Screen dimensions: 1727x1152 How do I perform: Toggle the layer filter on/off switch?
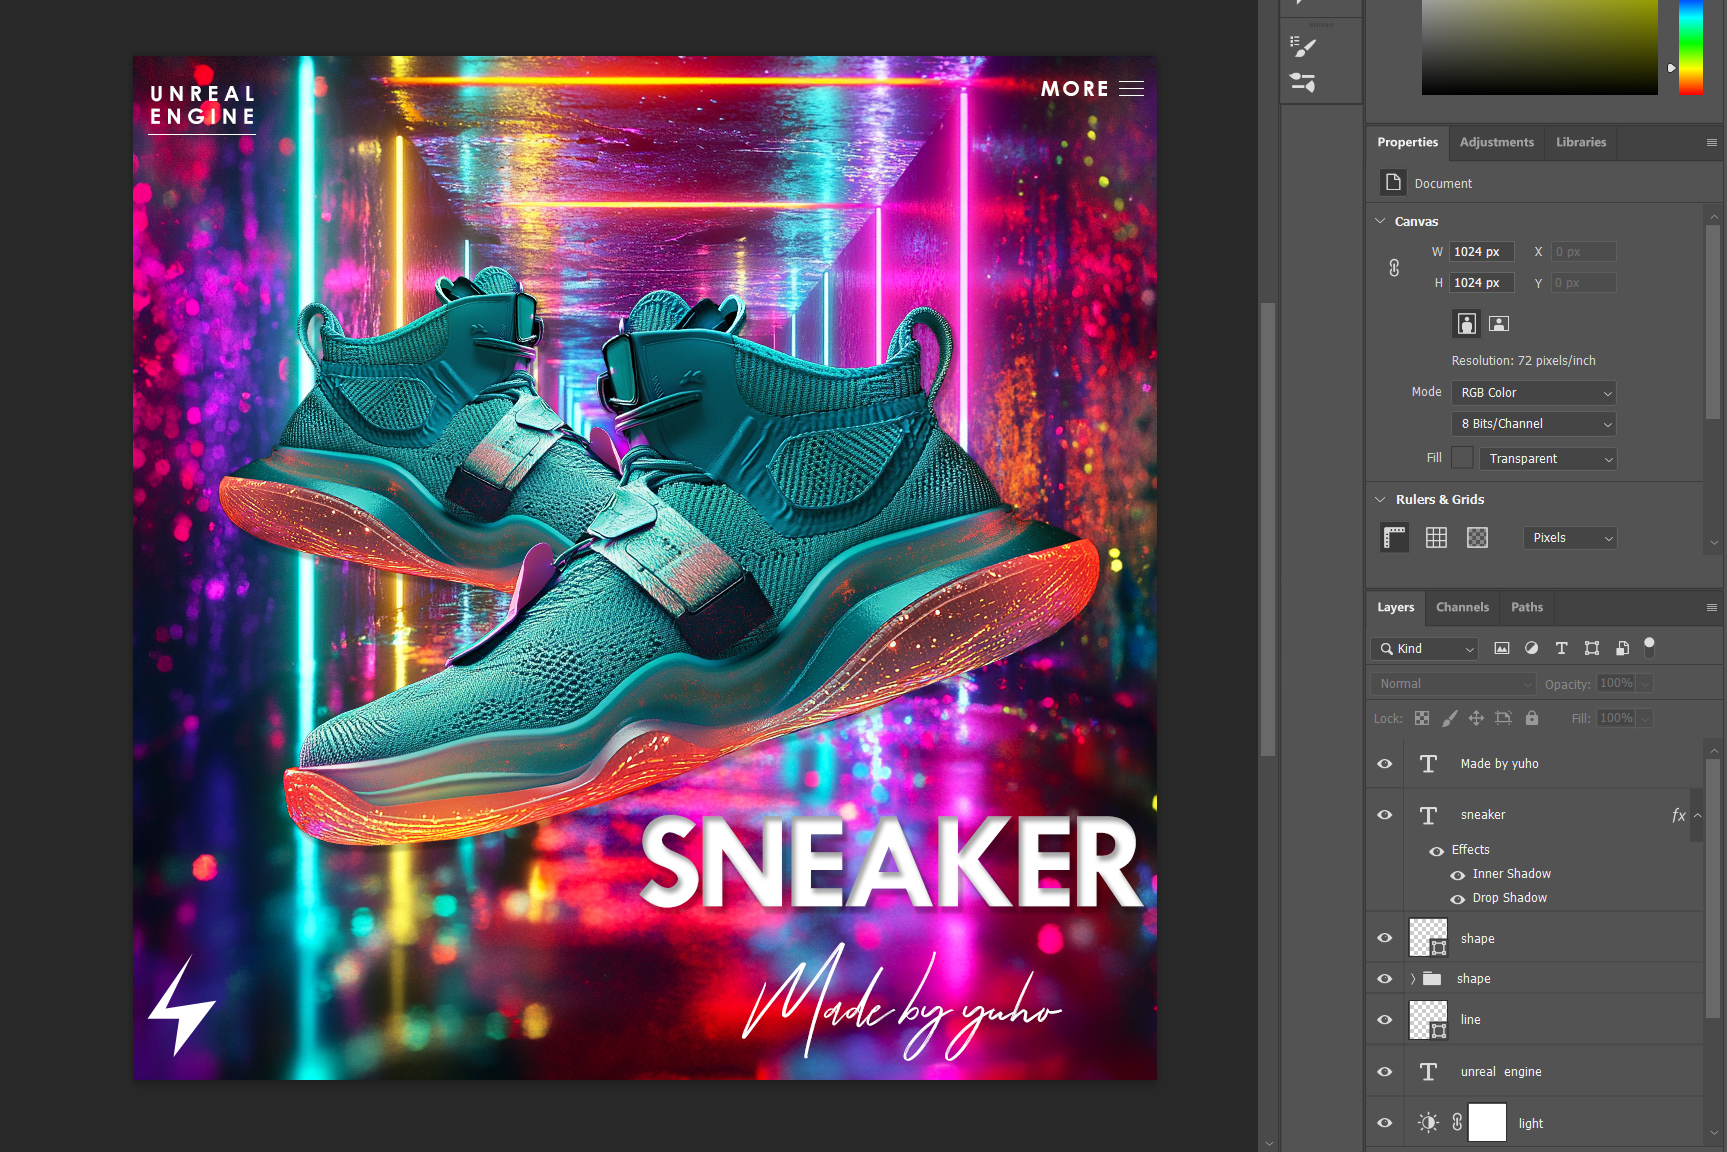click(1650, 647)
